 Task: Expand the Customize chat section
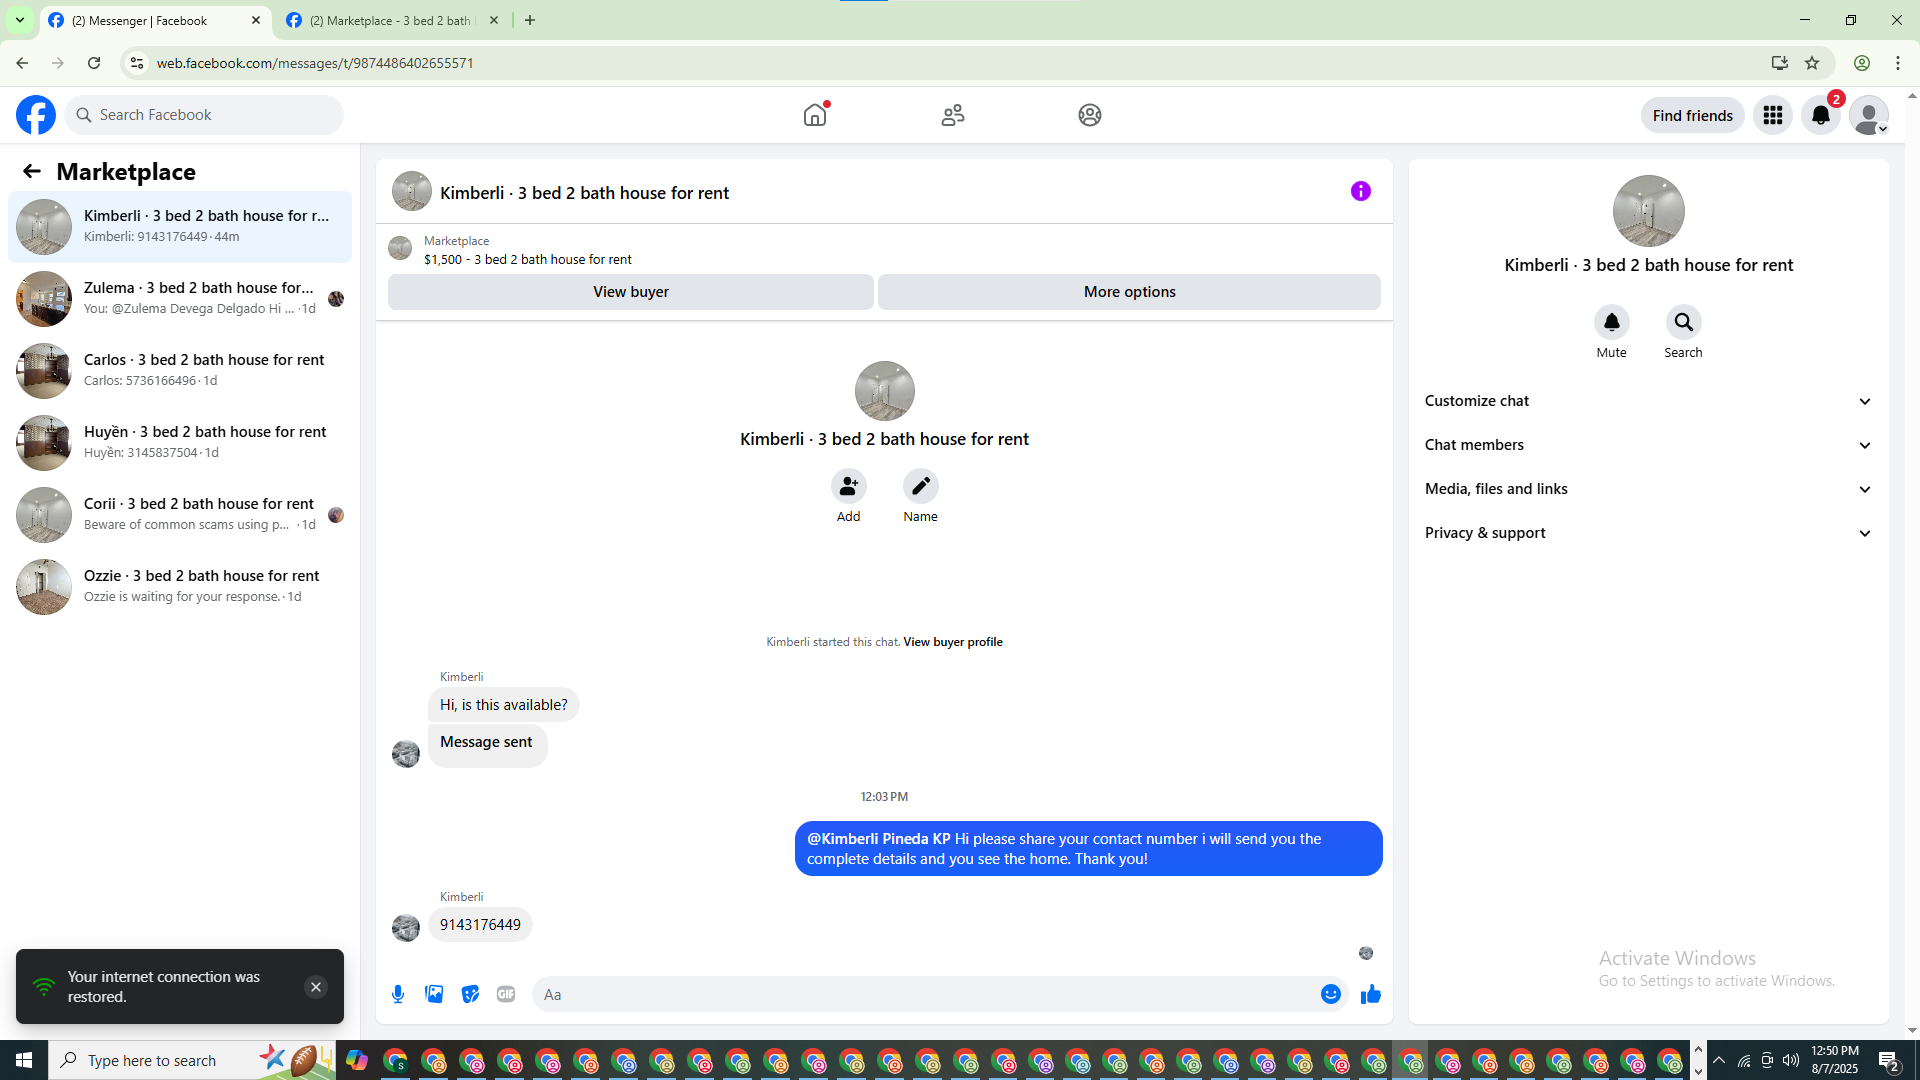(1647, 401)
